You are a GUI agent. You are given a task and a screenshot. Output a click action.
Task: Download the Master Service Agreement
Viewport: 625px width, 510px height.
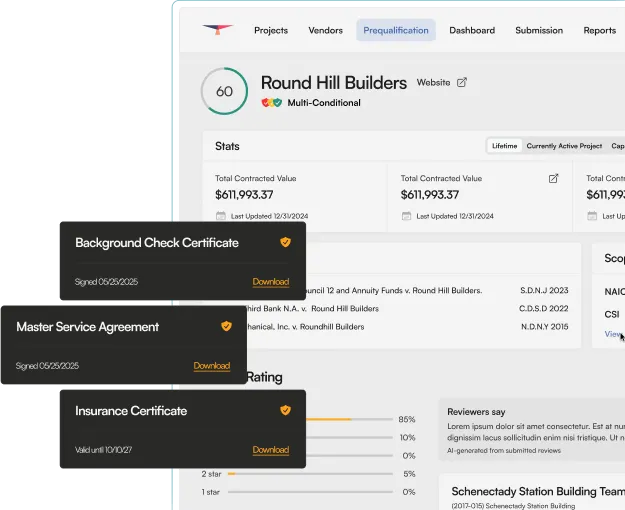[x=212, y=366]
